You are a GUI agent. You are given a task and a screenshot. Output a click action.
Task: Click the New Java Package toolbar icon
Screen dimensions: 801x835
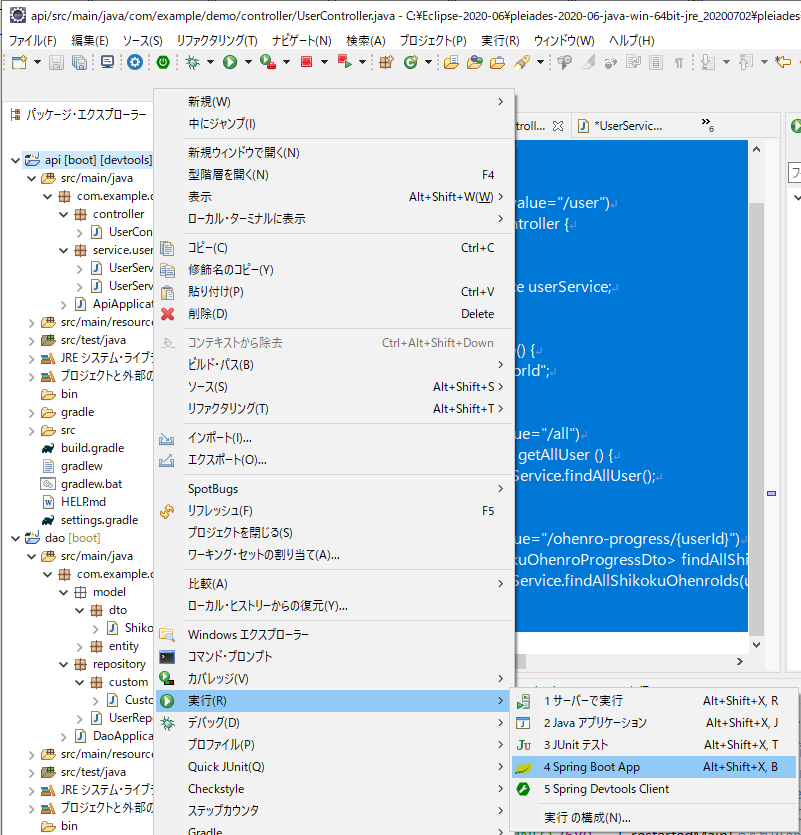pos(387,62)
